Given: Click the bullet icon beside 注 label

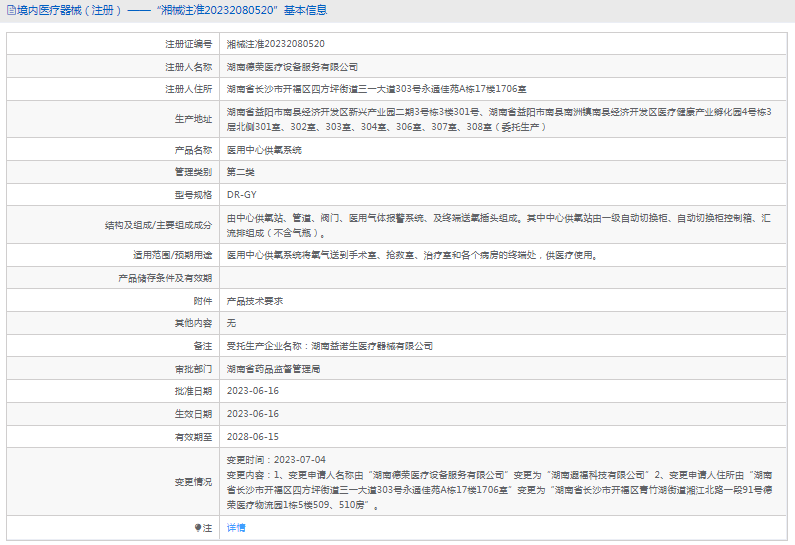Looking at the screenshot, I should 198,528.
